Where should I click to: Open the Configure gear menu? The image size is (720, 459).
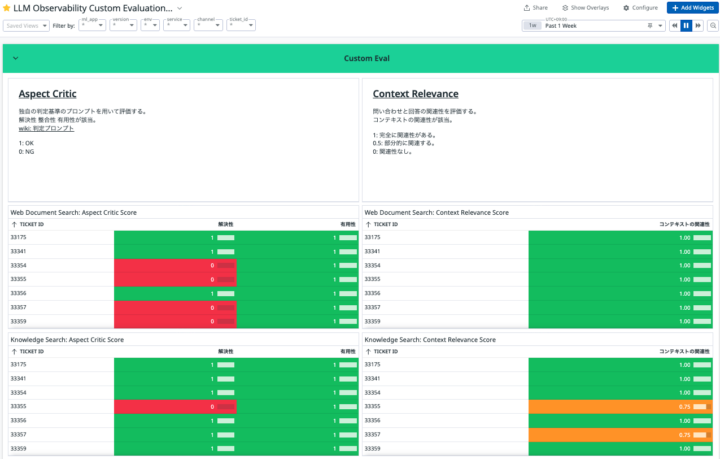(640, 8)
